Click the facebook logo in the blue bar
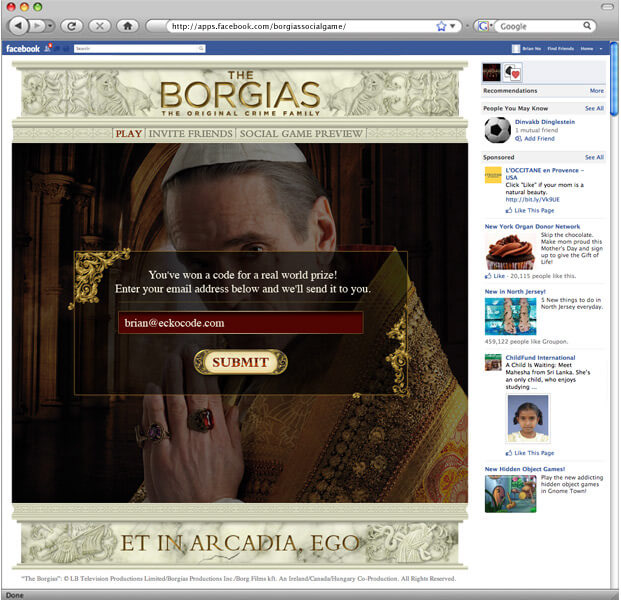This screenshot has width=621, height=600. click(23, 49)
